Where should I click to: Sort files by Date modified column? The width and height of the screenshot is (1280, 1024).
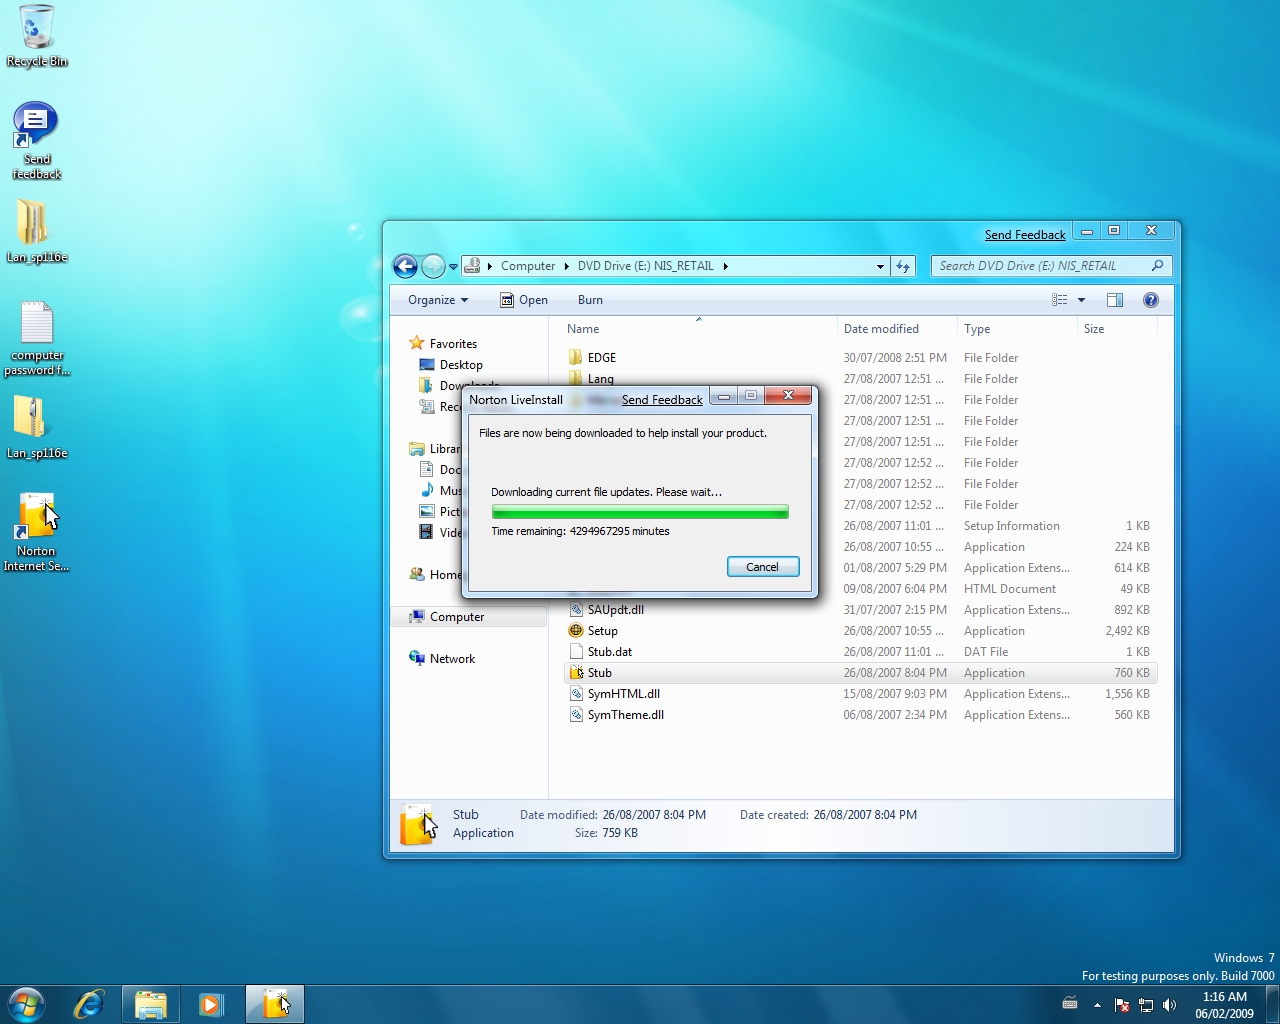coord(881,329)
